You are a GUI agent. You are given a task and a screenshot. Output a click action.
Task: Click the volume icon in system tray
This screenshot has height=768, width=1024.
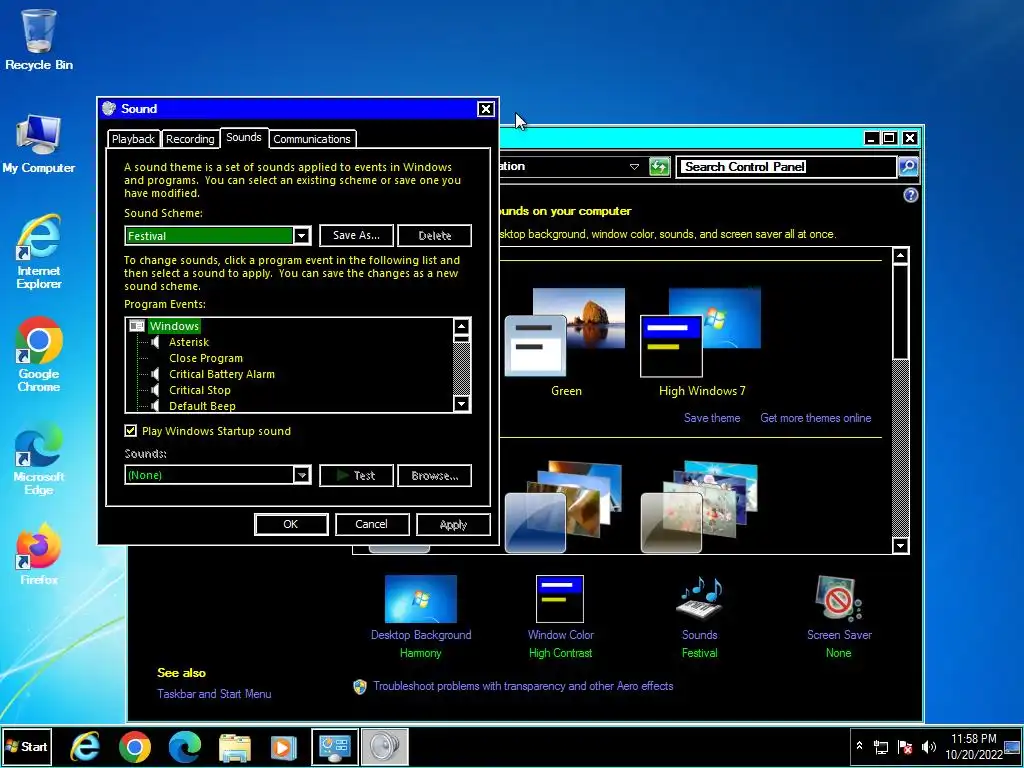[928, 746]
